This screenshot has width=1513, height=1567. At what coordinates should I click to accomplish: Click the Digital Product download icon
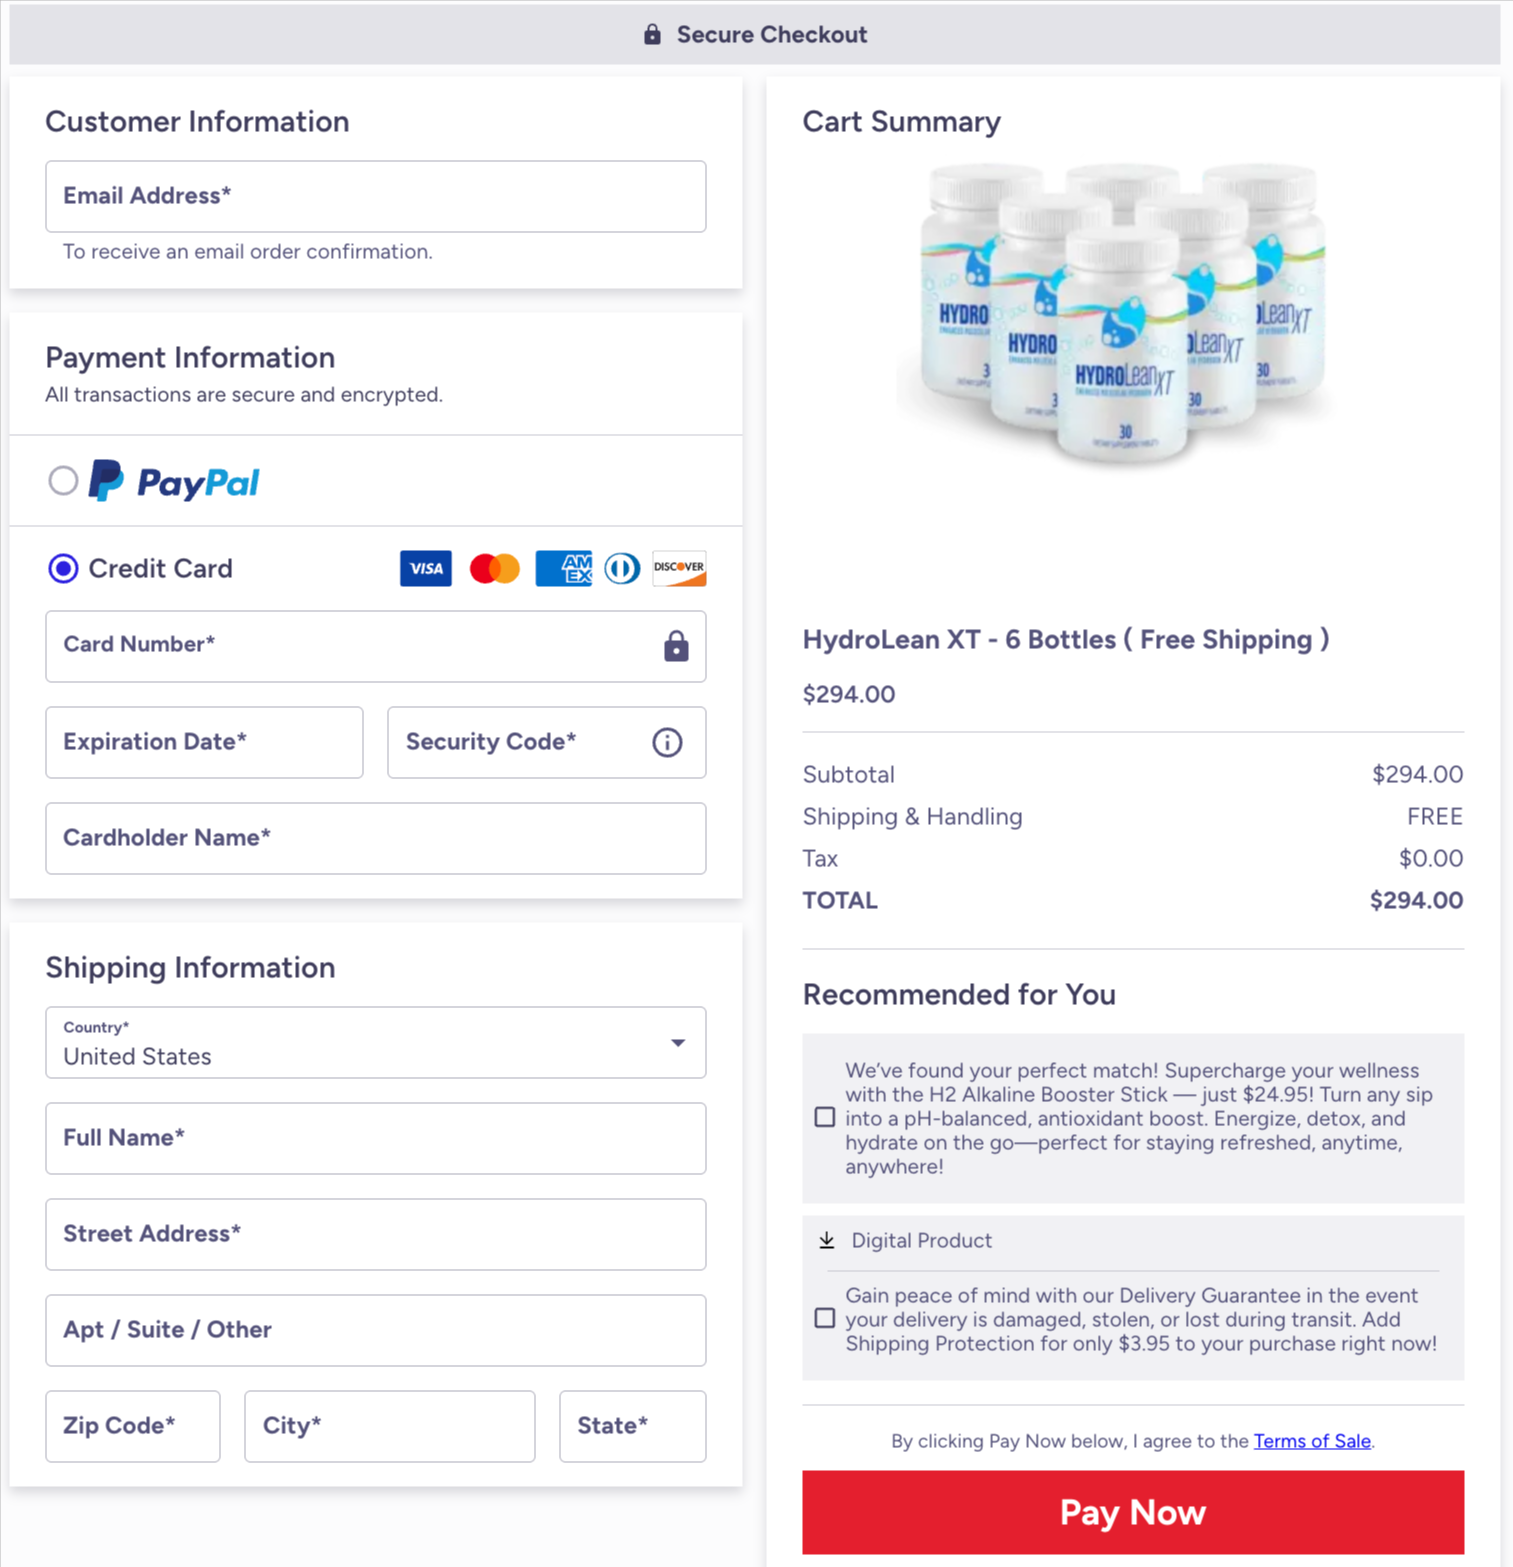[826, 1240]
